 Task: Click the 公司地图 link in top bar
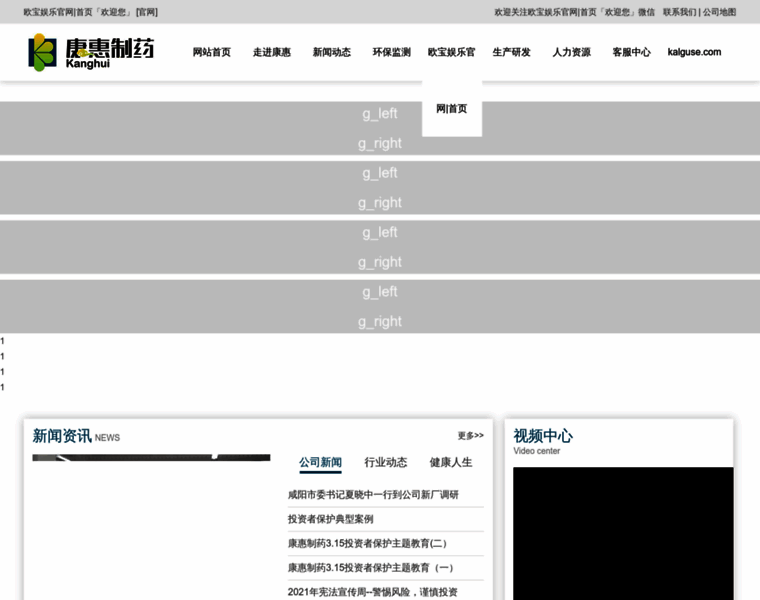click(x=719, y=12)
